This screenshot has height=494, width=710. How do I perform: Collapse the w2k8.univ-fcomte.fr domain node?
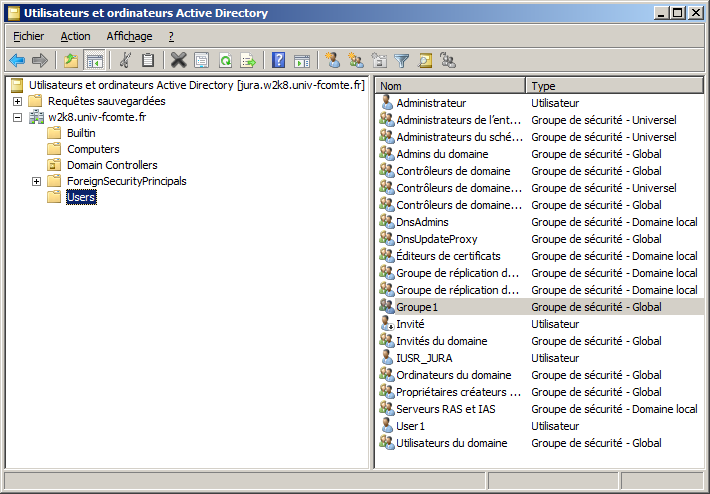coord(18,117)
